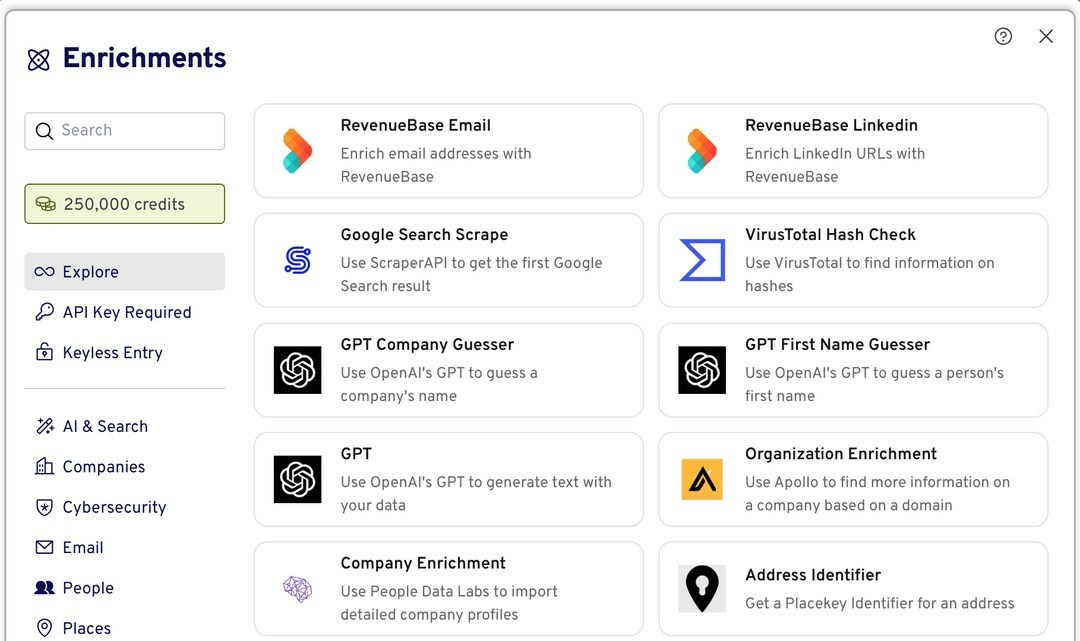Image resolution: width=1080 pixels, height=641 pixels.
Task: Click the People Data Labs logo icon
Action: click(x=298, y=589)
